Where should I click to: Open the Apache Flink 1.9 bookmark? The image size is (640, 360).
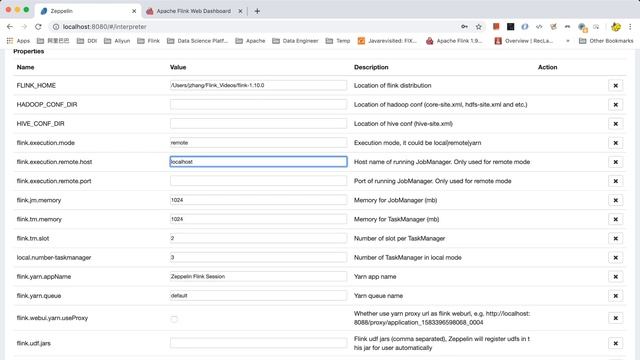[x=454, y=41]
